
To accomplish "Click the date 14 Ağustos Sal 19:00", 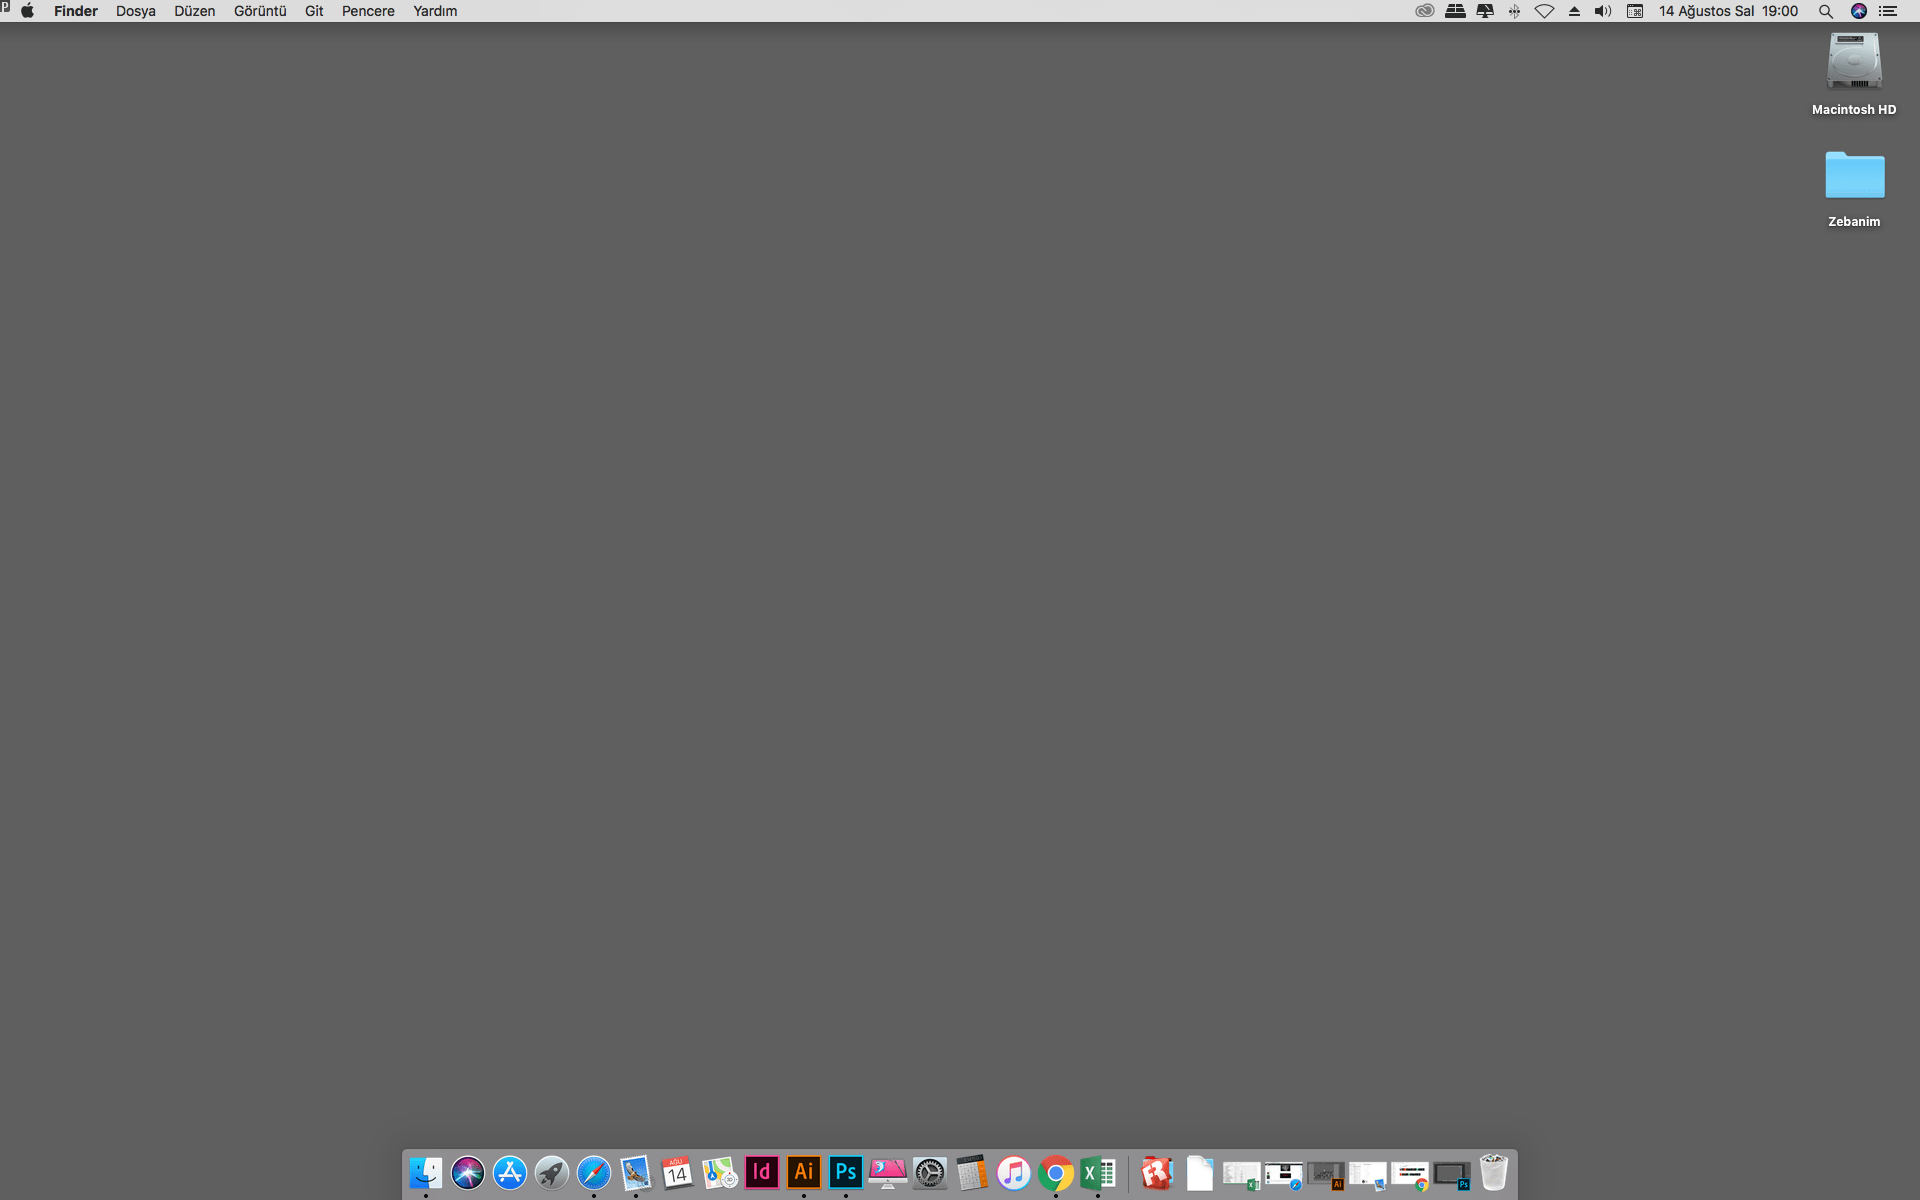I will pos(1728,11).
